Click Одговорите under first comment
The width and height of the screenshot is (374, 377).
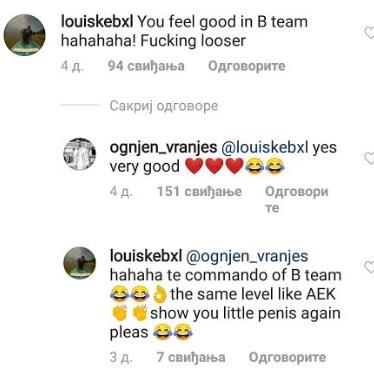pyautogui.click(x=247, y=66)
